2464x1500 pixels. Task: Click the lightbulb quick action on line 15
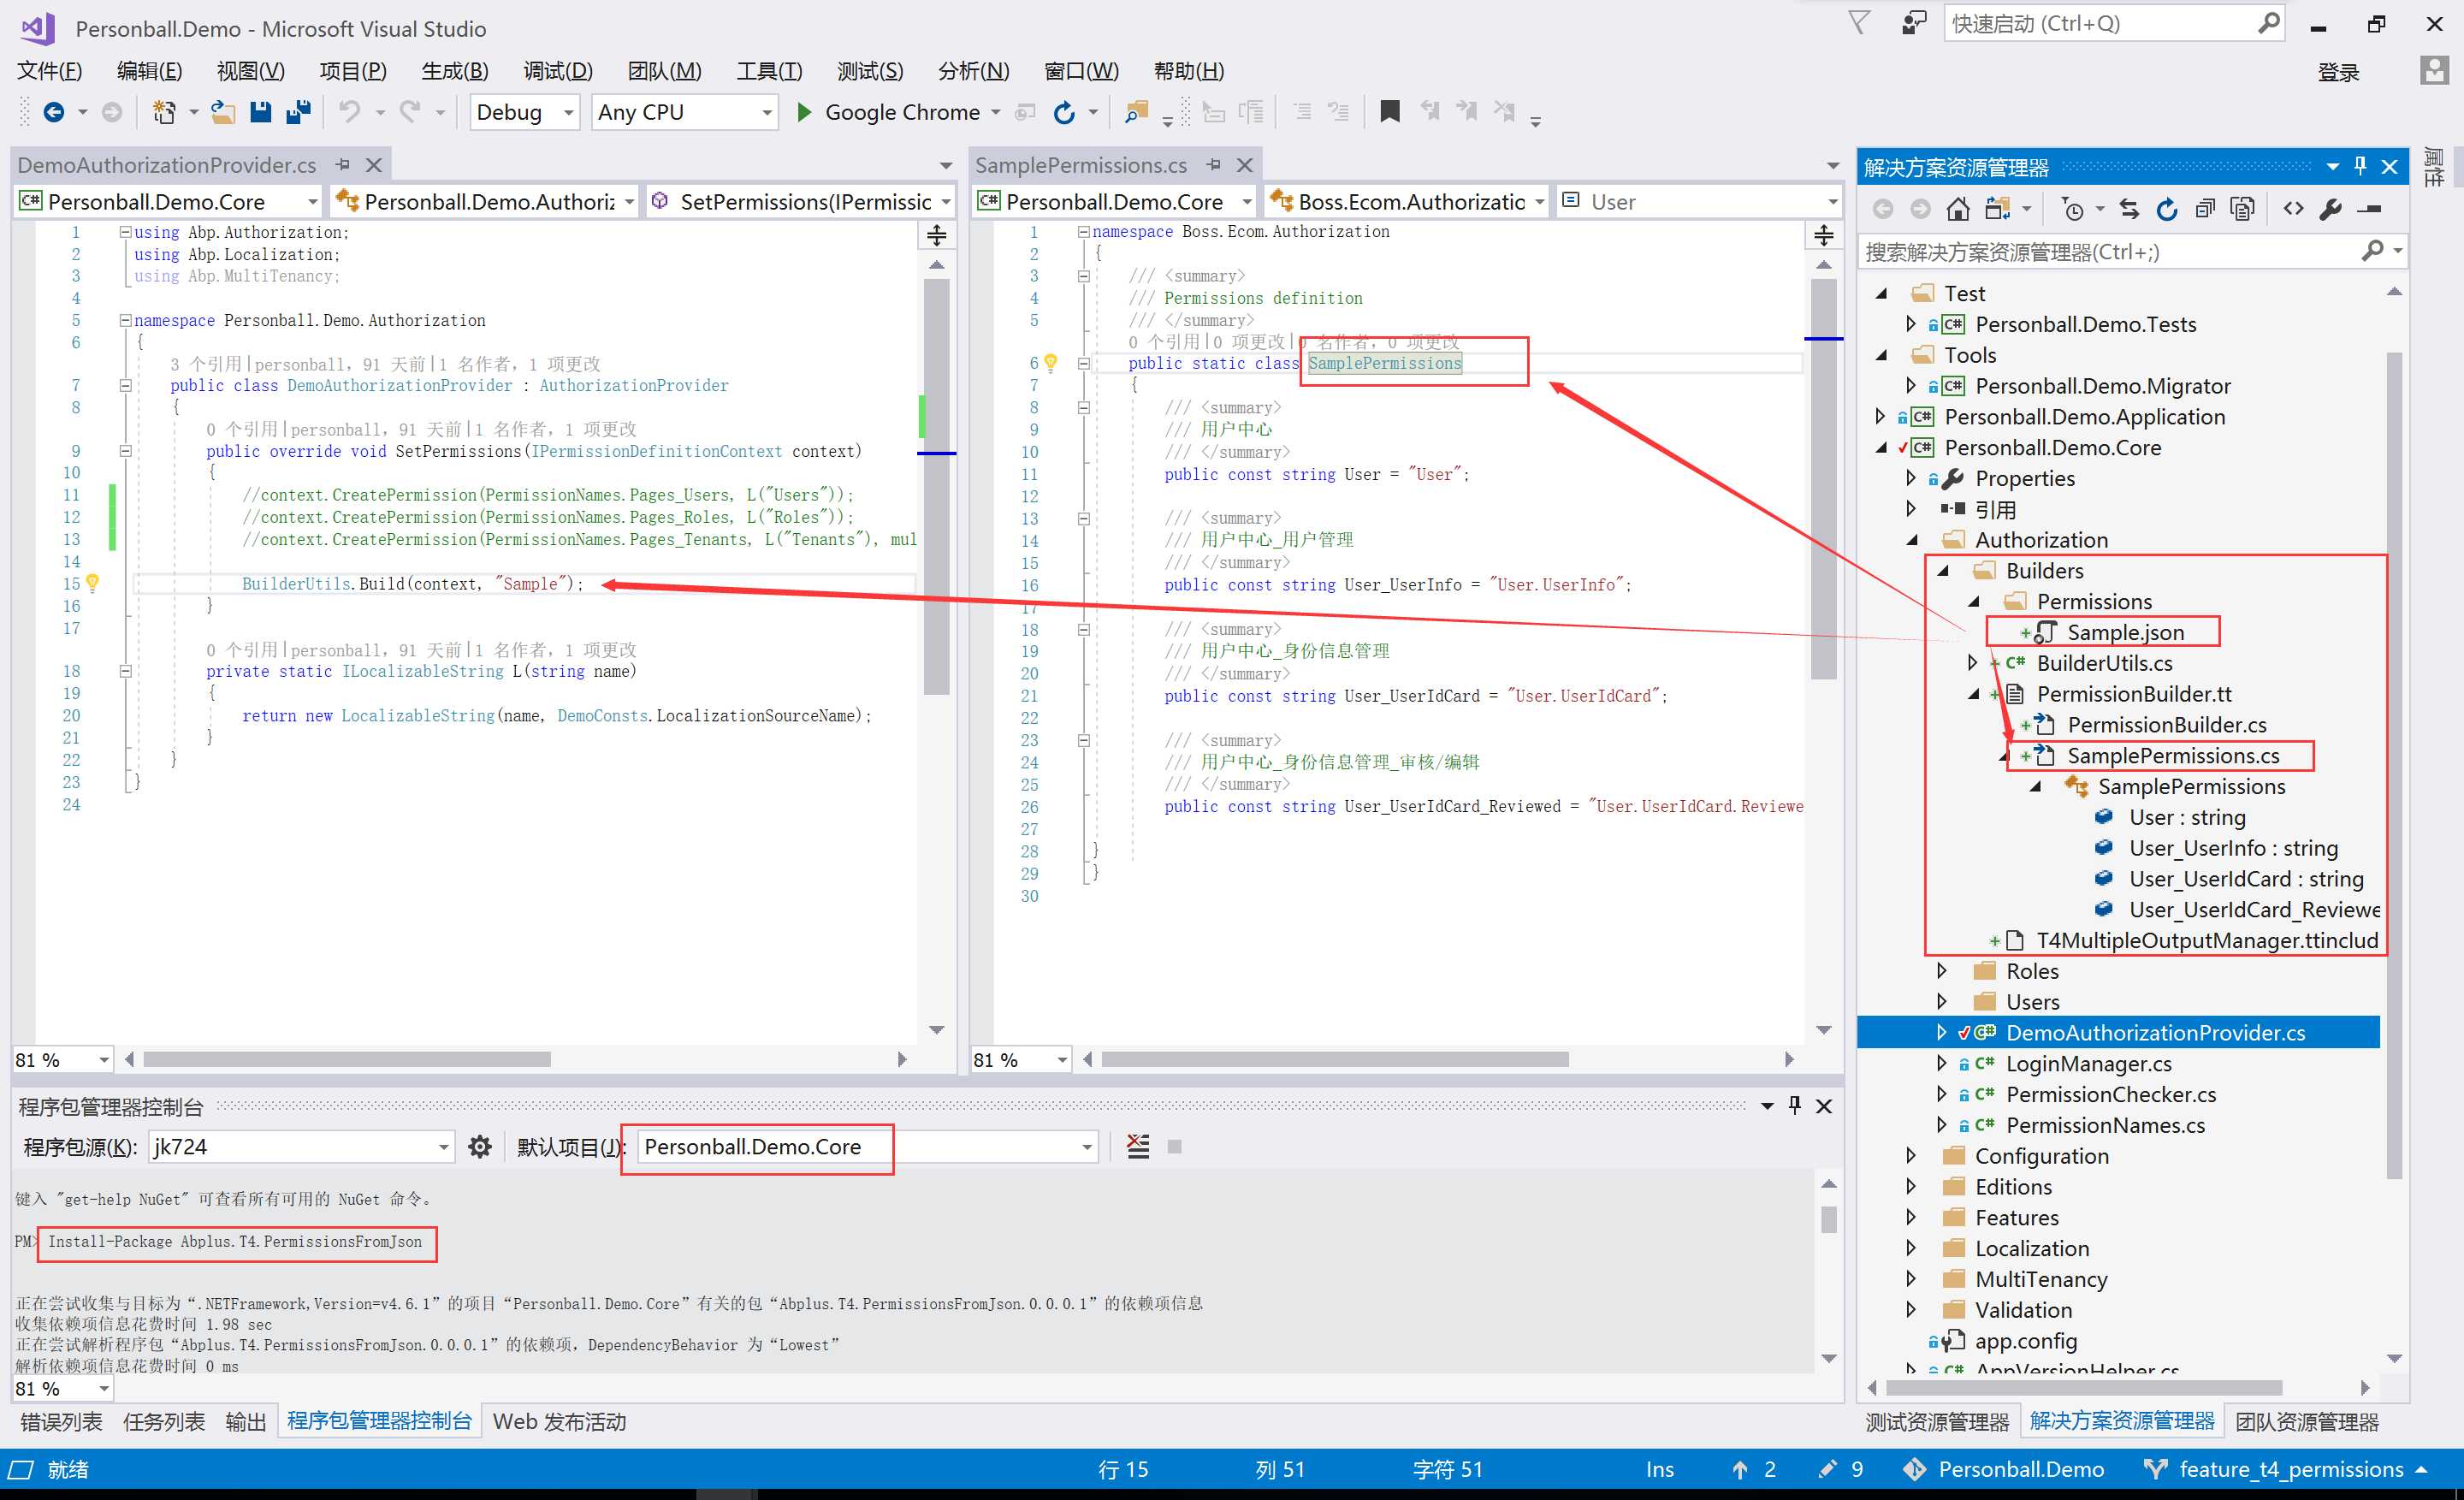pos(93,583)
